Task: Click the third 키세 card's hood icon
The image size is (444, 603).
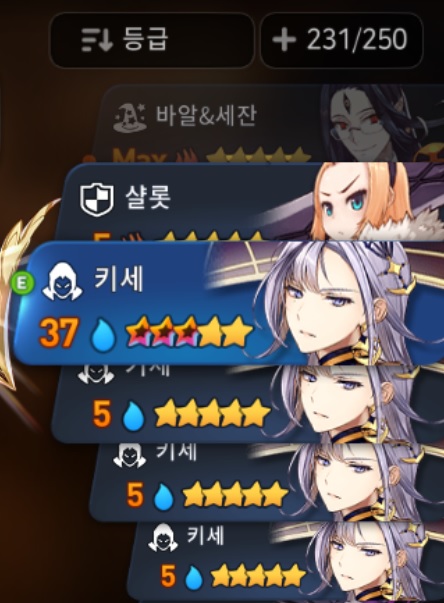Action: point(130,455)
